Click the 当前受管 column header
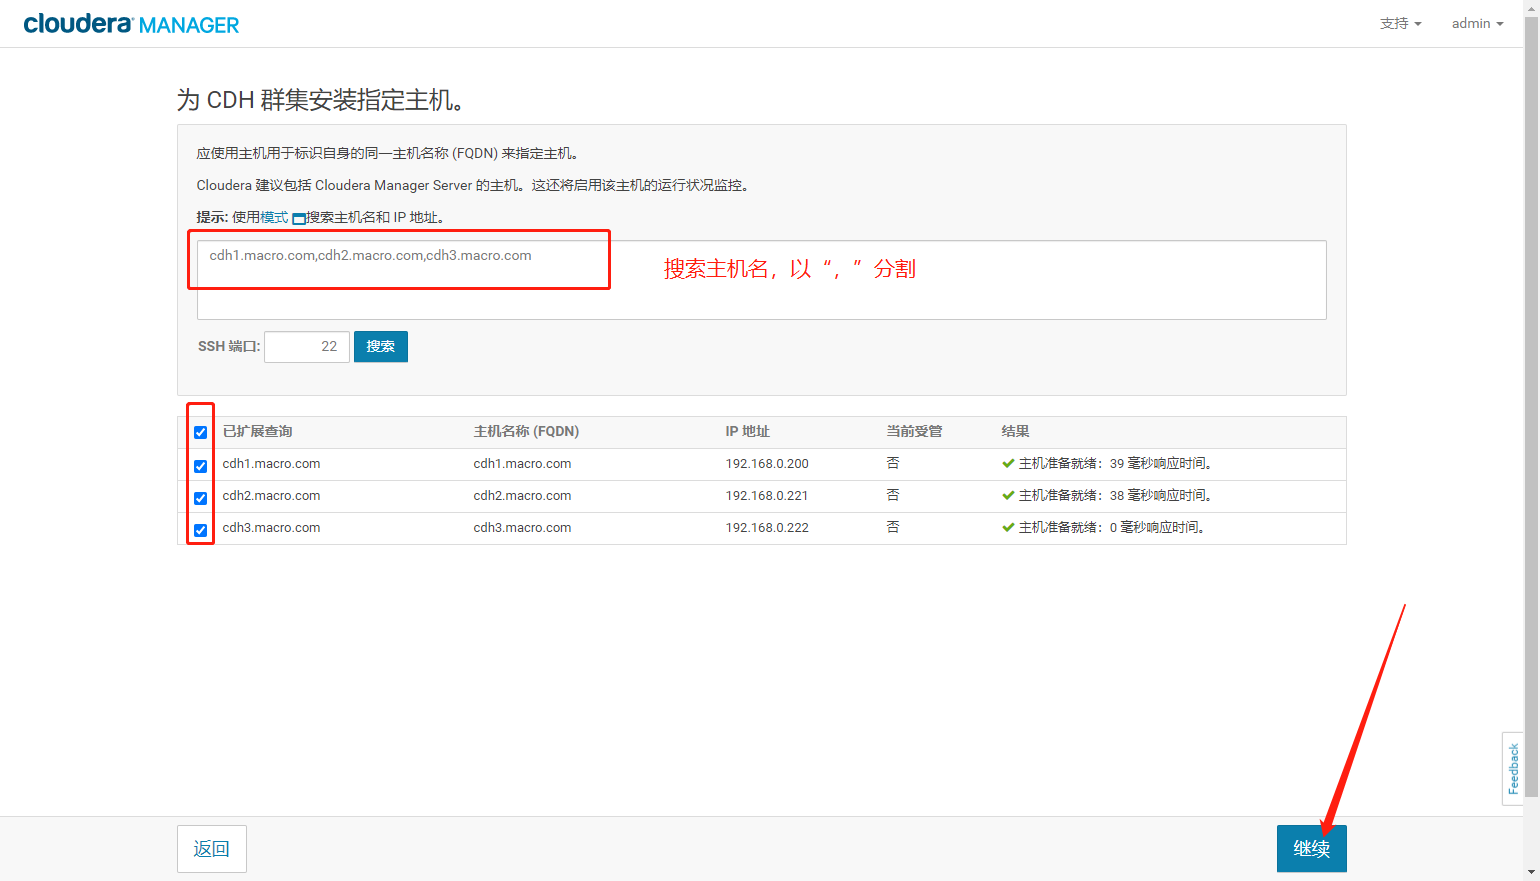The image size is (1540, 881). pos(914,431)
